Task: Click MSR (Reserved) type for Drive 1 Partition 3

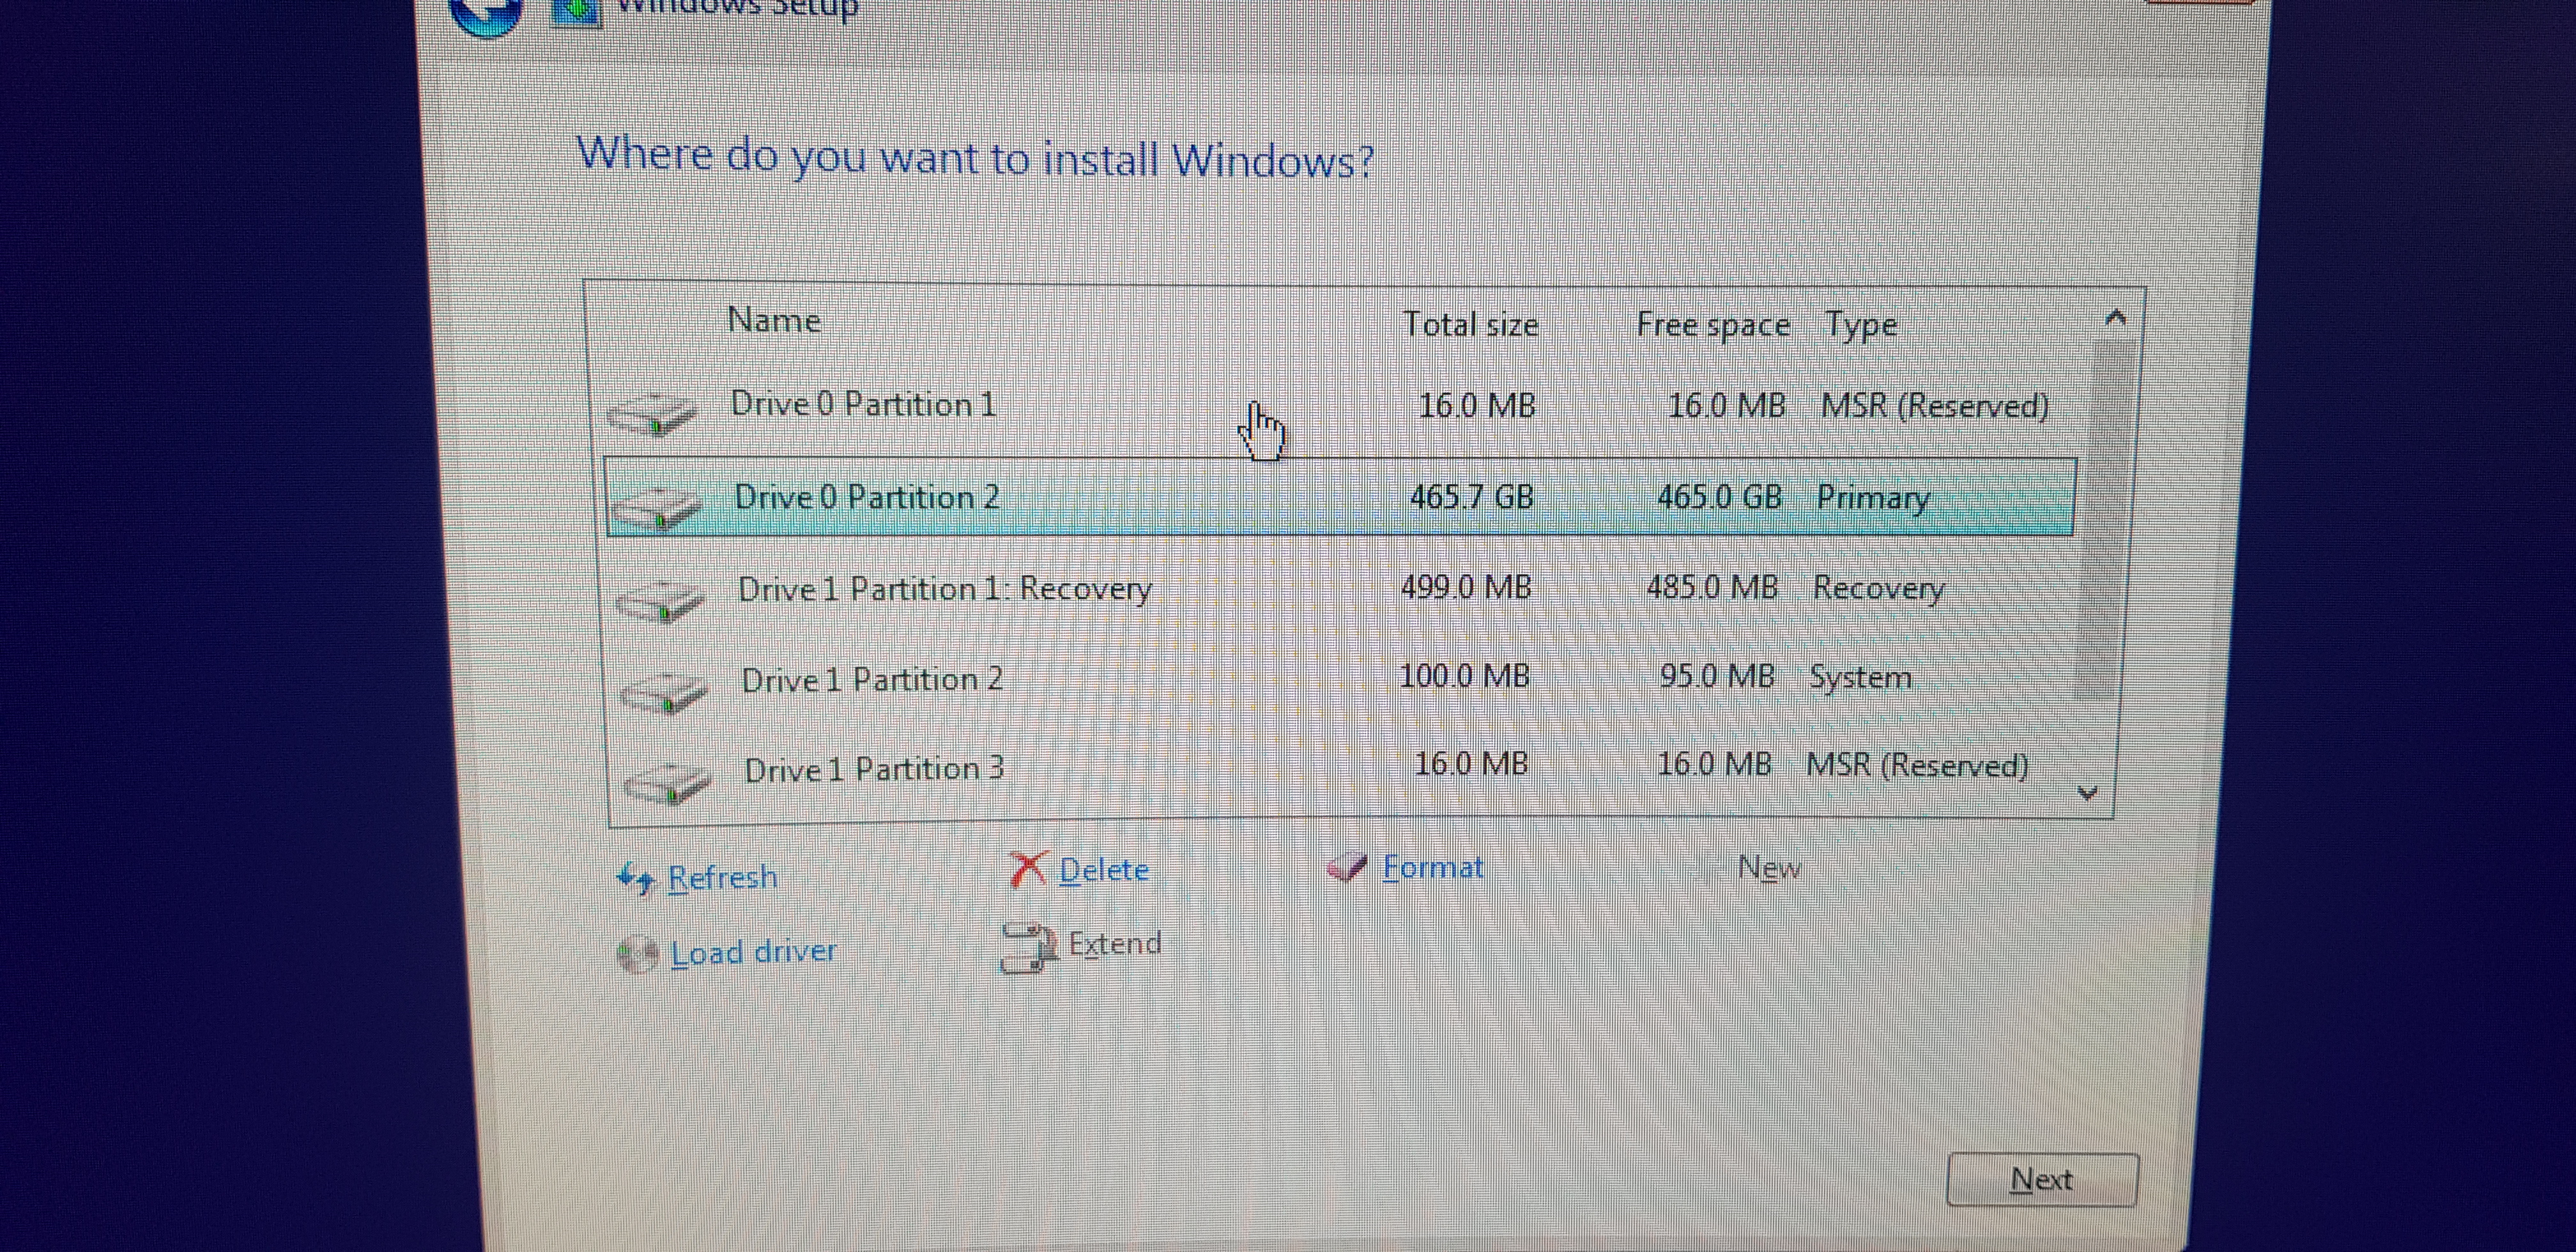Action: 1917,766
